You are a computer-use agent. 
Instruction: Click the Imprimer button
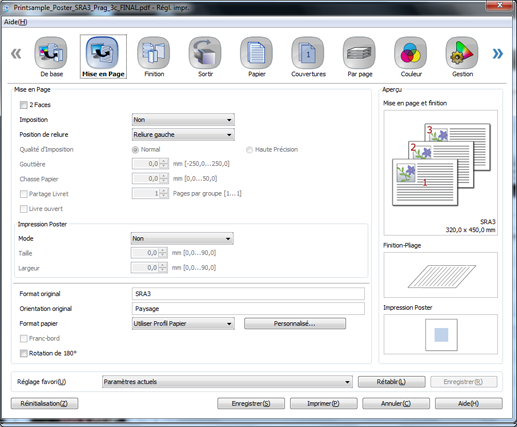pyautogui.click(x=323, y=403)
